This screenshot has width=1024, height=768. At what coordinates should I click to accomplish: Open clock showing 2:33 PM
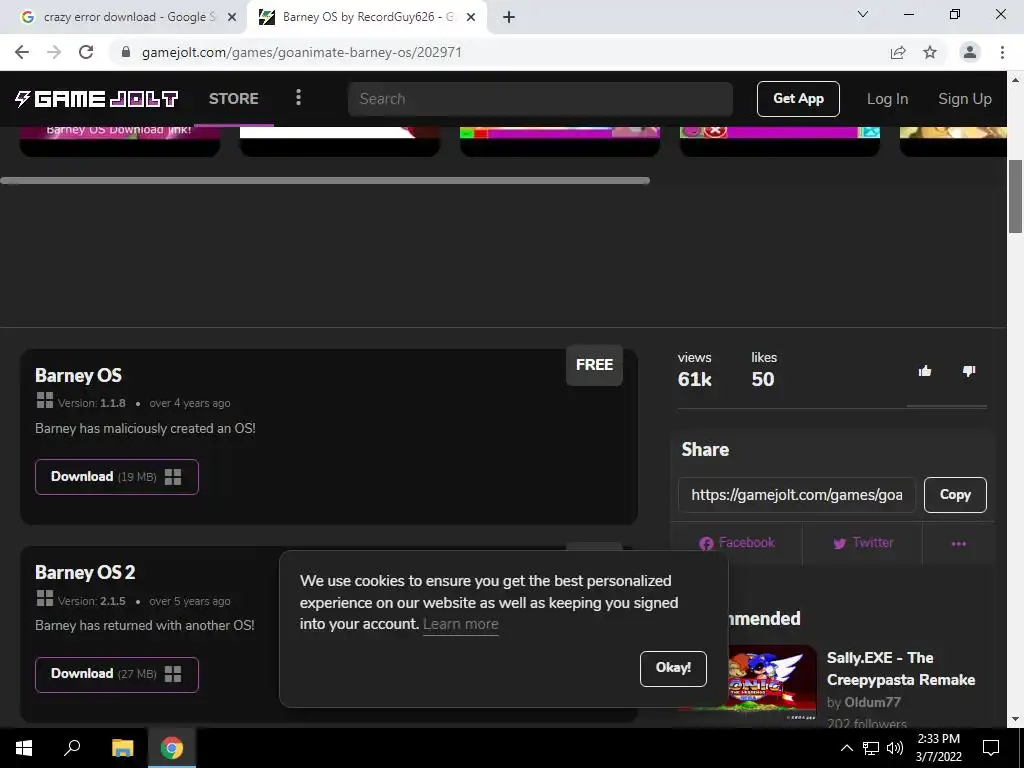(x=938, y=748)
